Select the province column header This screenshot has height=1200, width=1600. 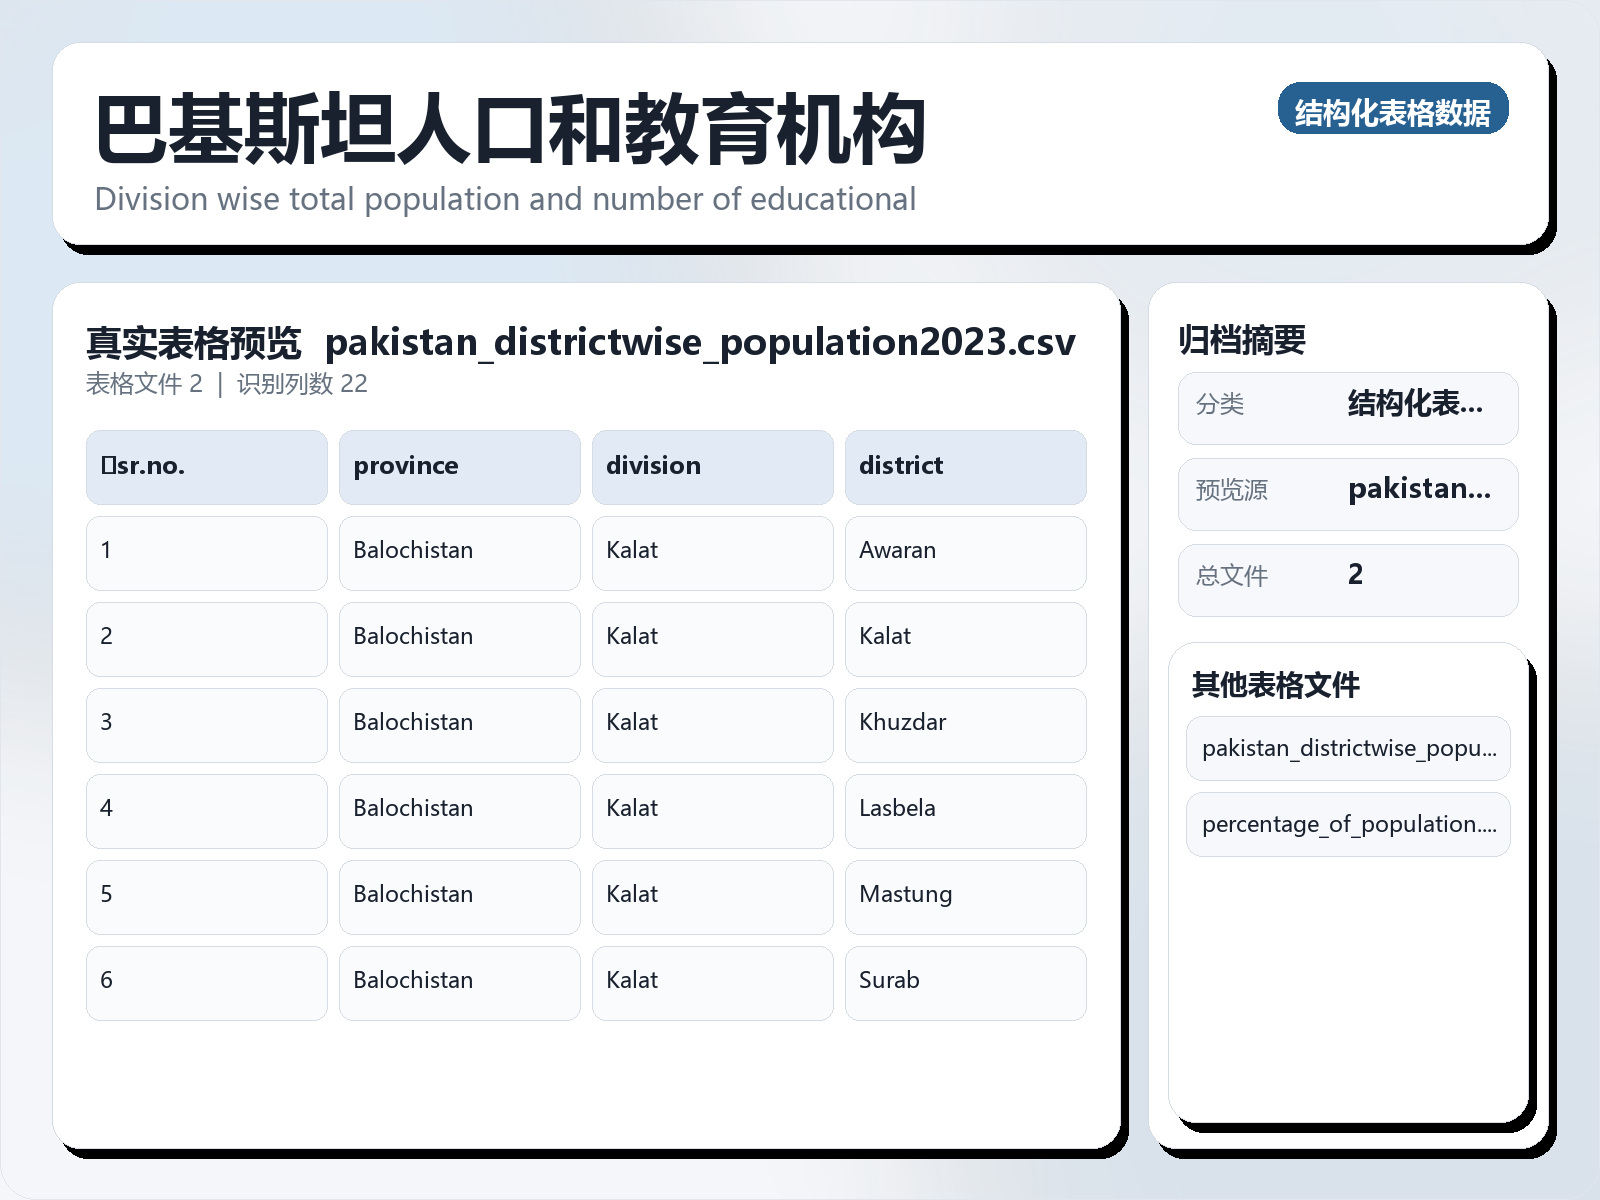[x=459, y=466]
